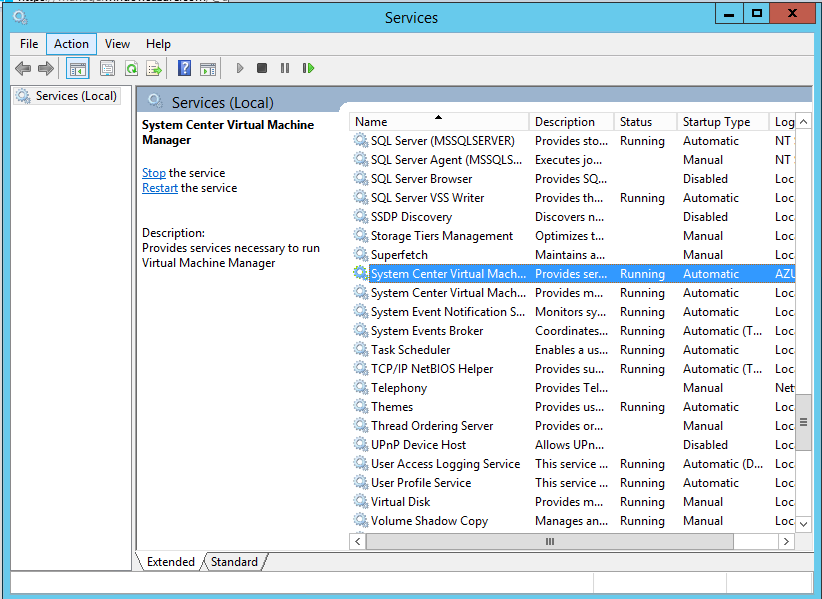The height and width of the screenshot is (599, 822).
Task: Click the gear icon beside Themes
Action: [x=361, y=406]
